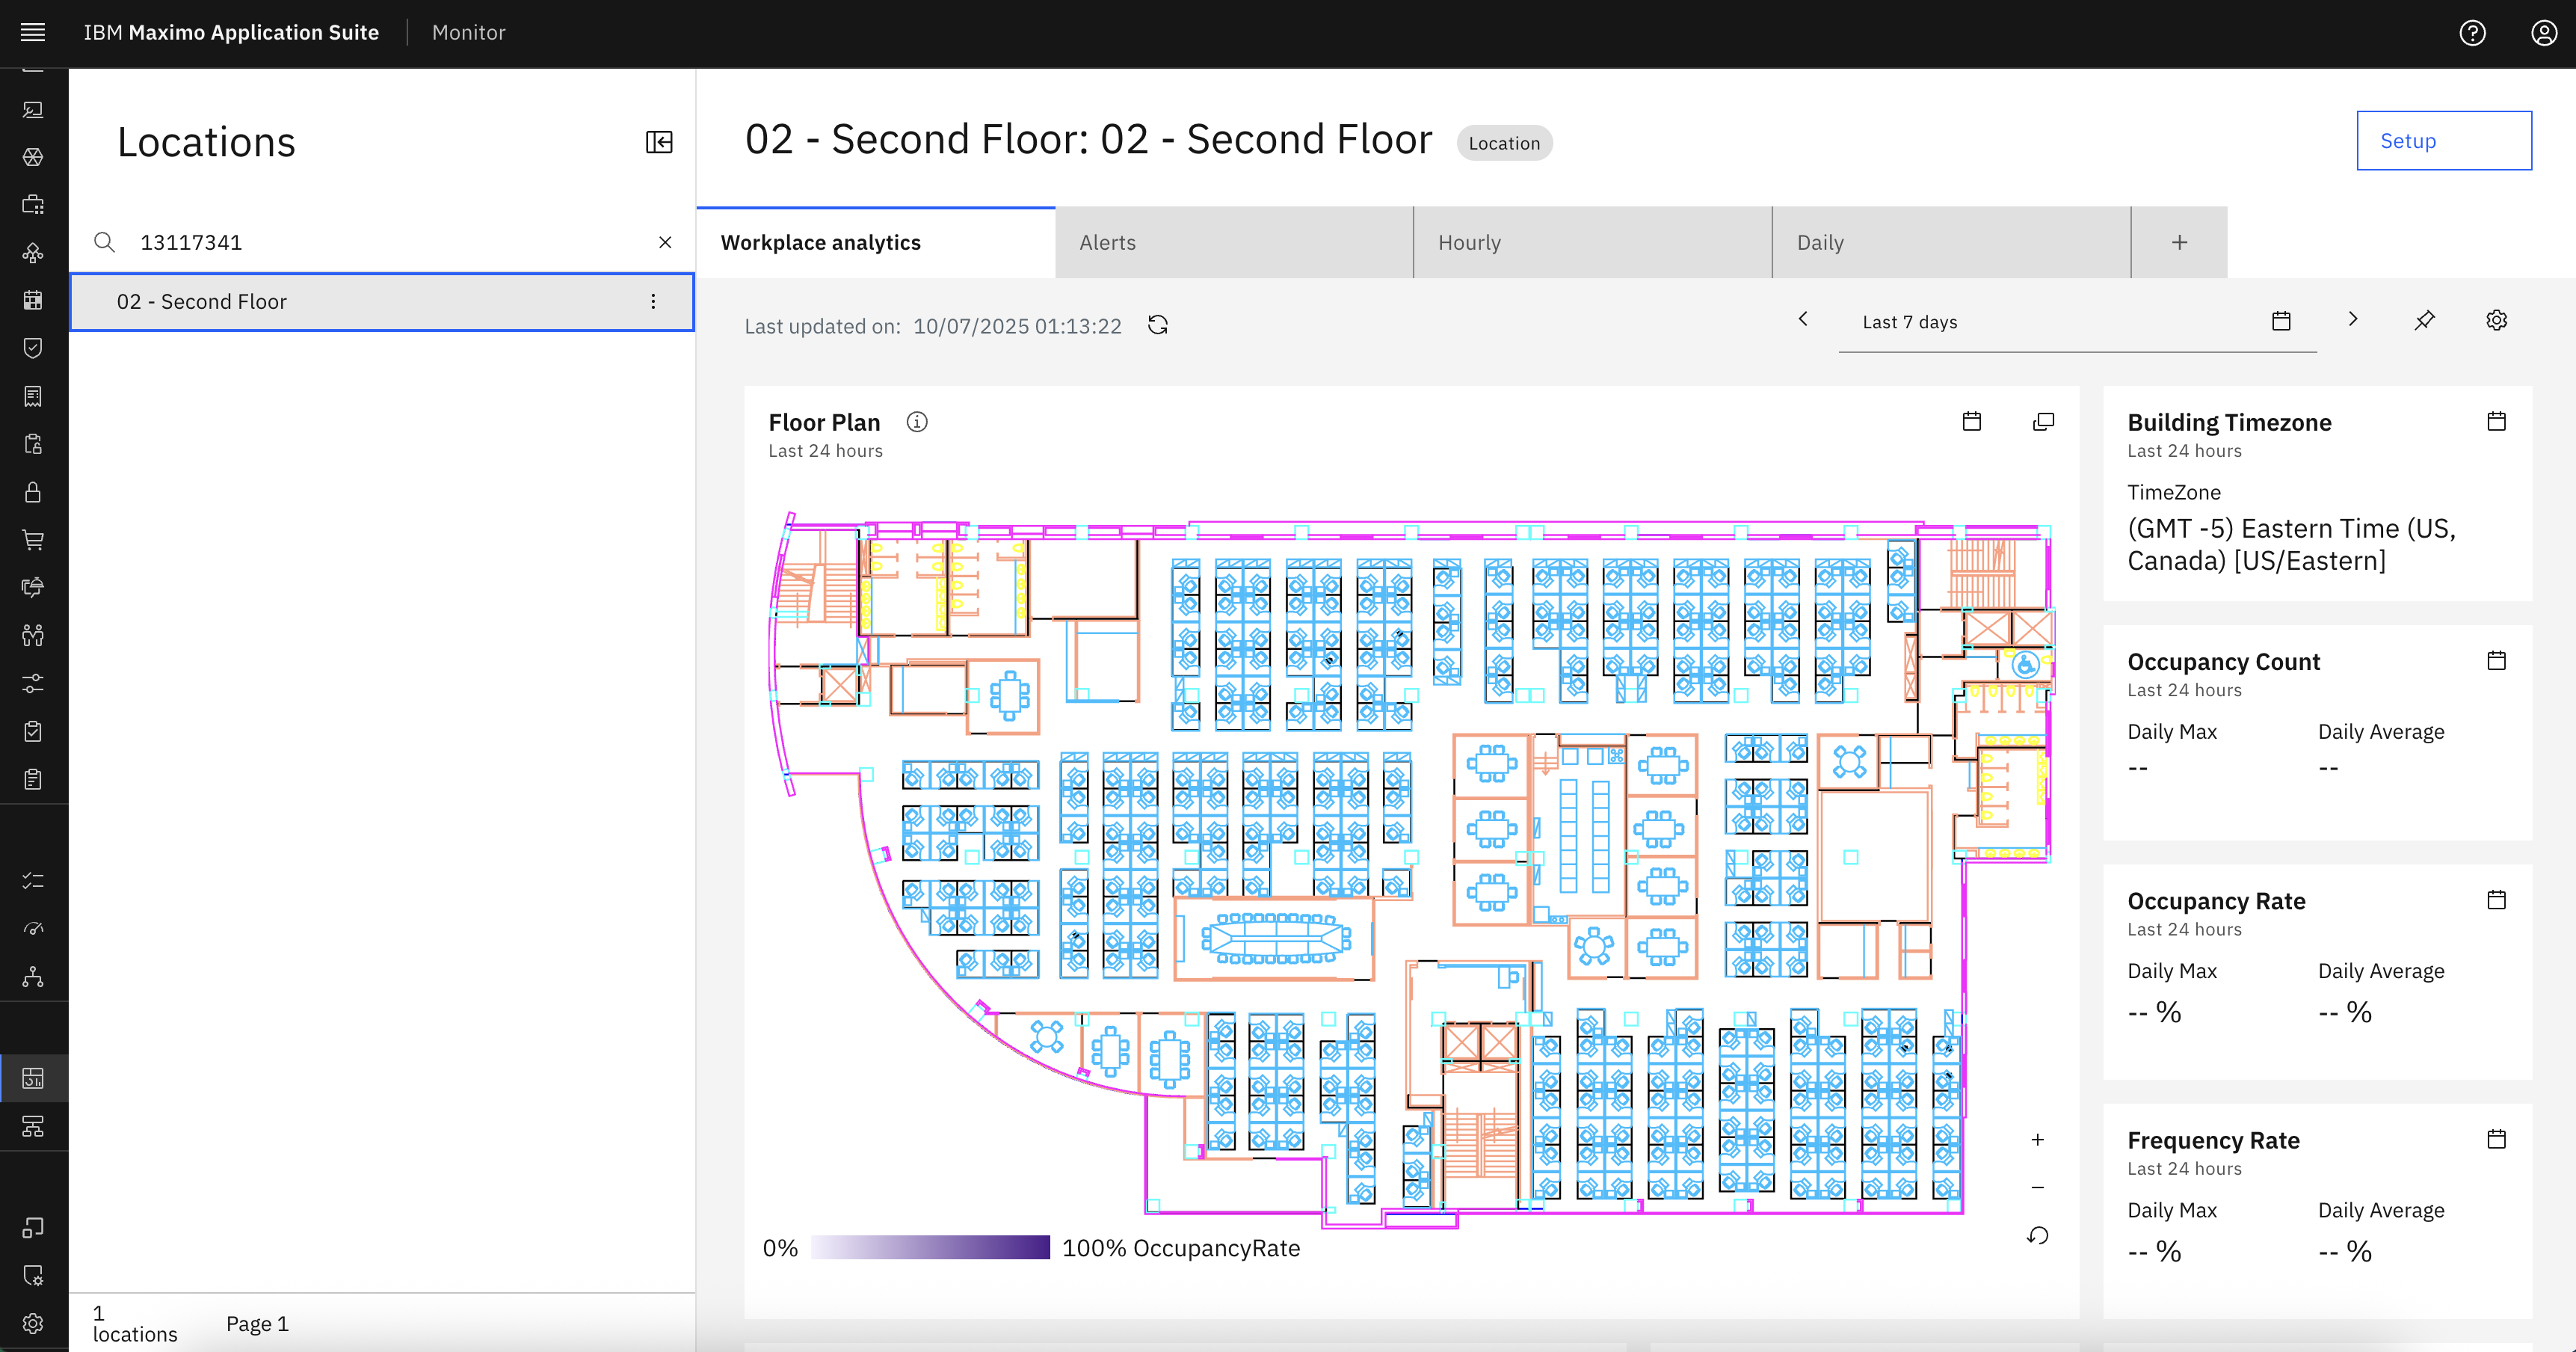This screenshot has width=2576, height=1352.
Task: Click the wheelchair accessible symbol on floor plan
Action: pyautogui.click(x=2025, y=665)
